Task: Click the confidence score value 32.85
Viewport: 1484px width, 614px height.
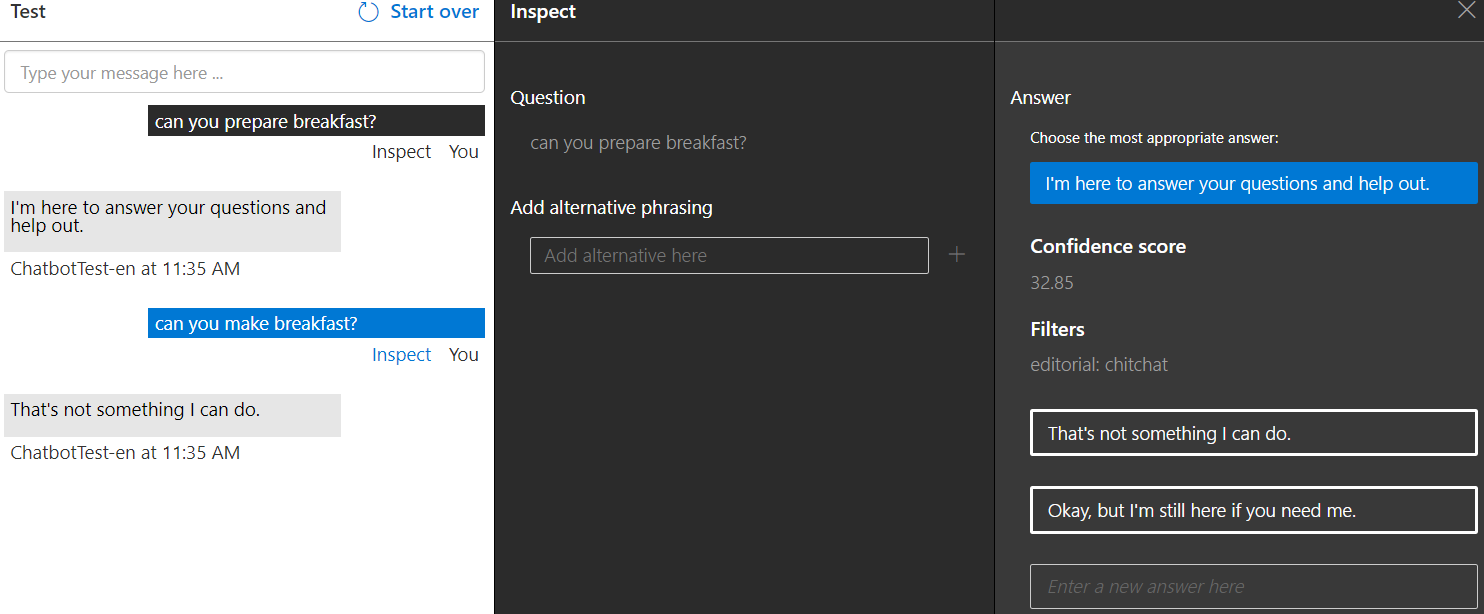Action: (x=1052, y=283)
